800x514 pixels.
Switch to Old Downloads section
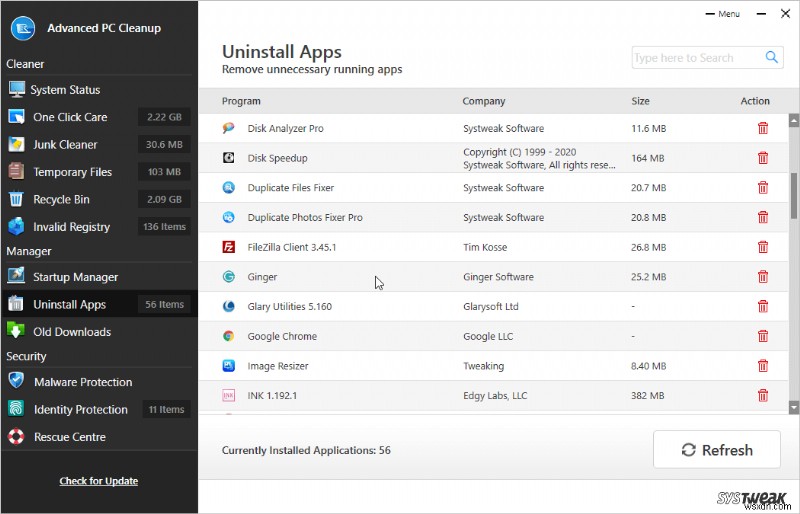[72, 332]
